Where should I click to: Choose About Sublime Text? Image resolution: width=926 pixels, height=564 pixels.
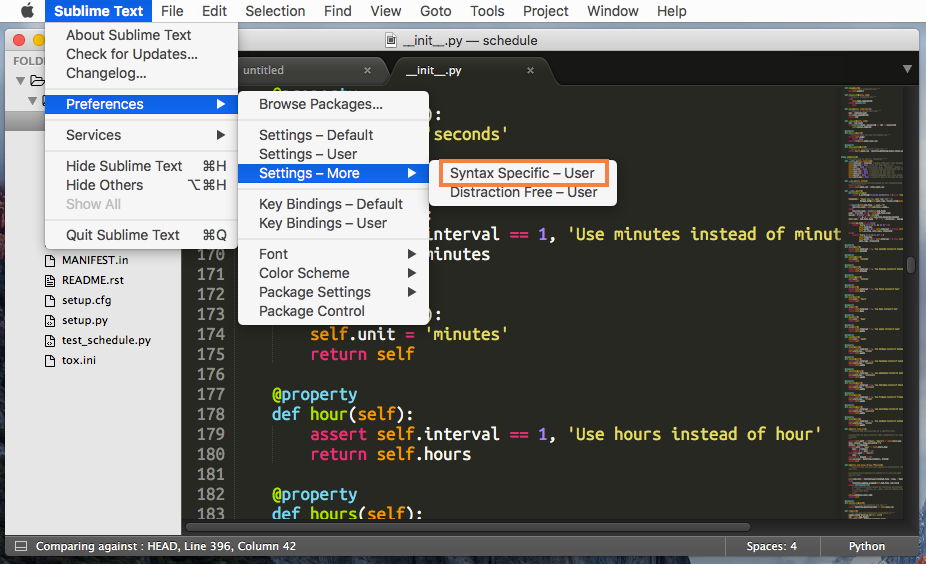coord(141,35)
